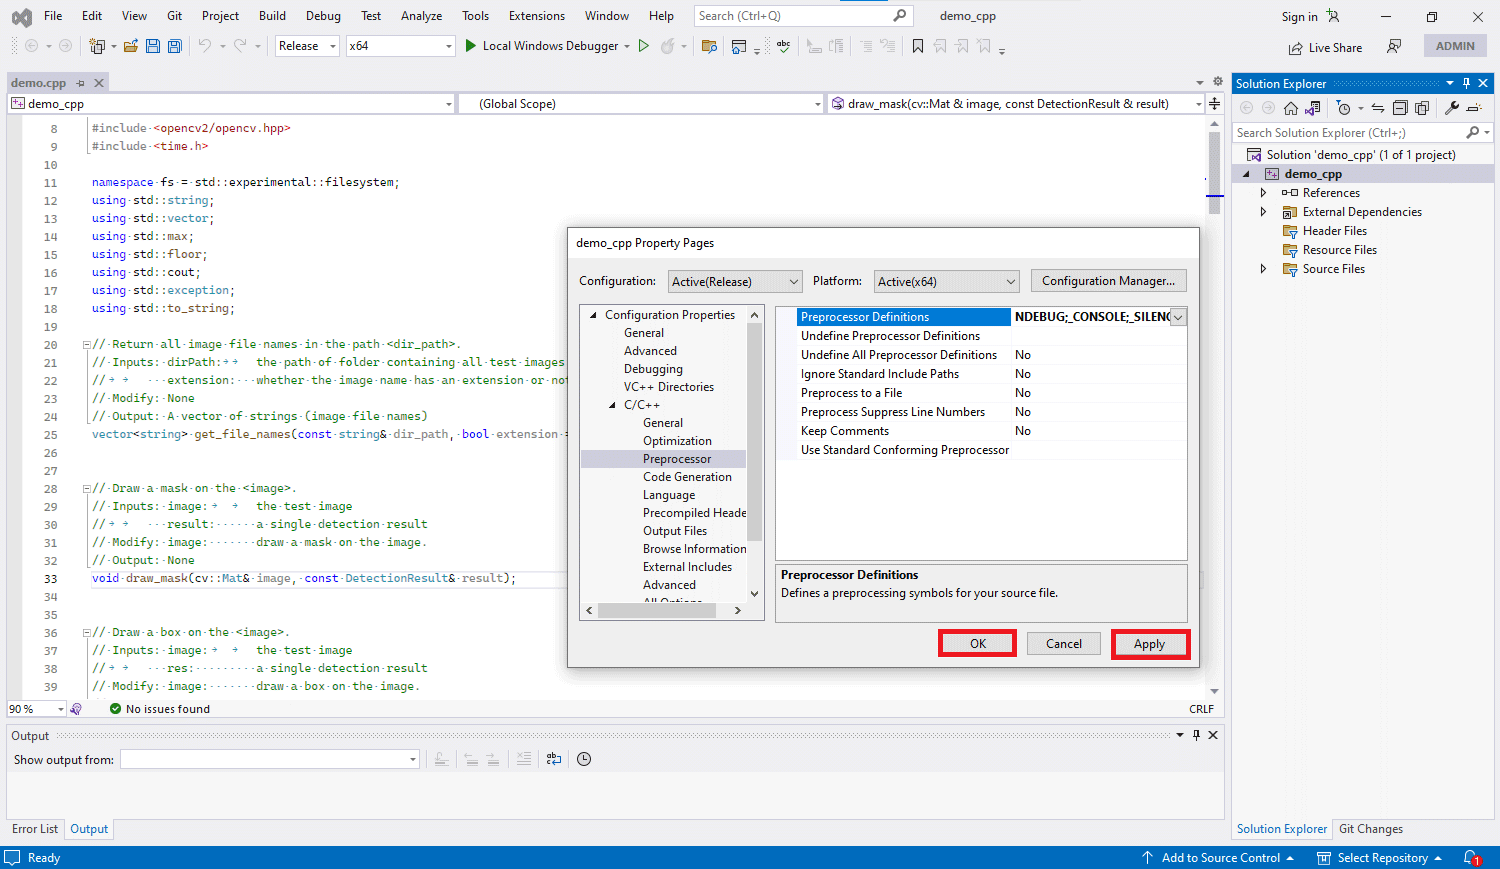Open the Debug menu
The width and height of the screenshot is (1500, 869).
tap(323, 16)
